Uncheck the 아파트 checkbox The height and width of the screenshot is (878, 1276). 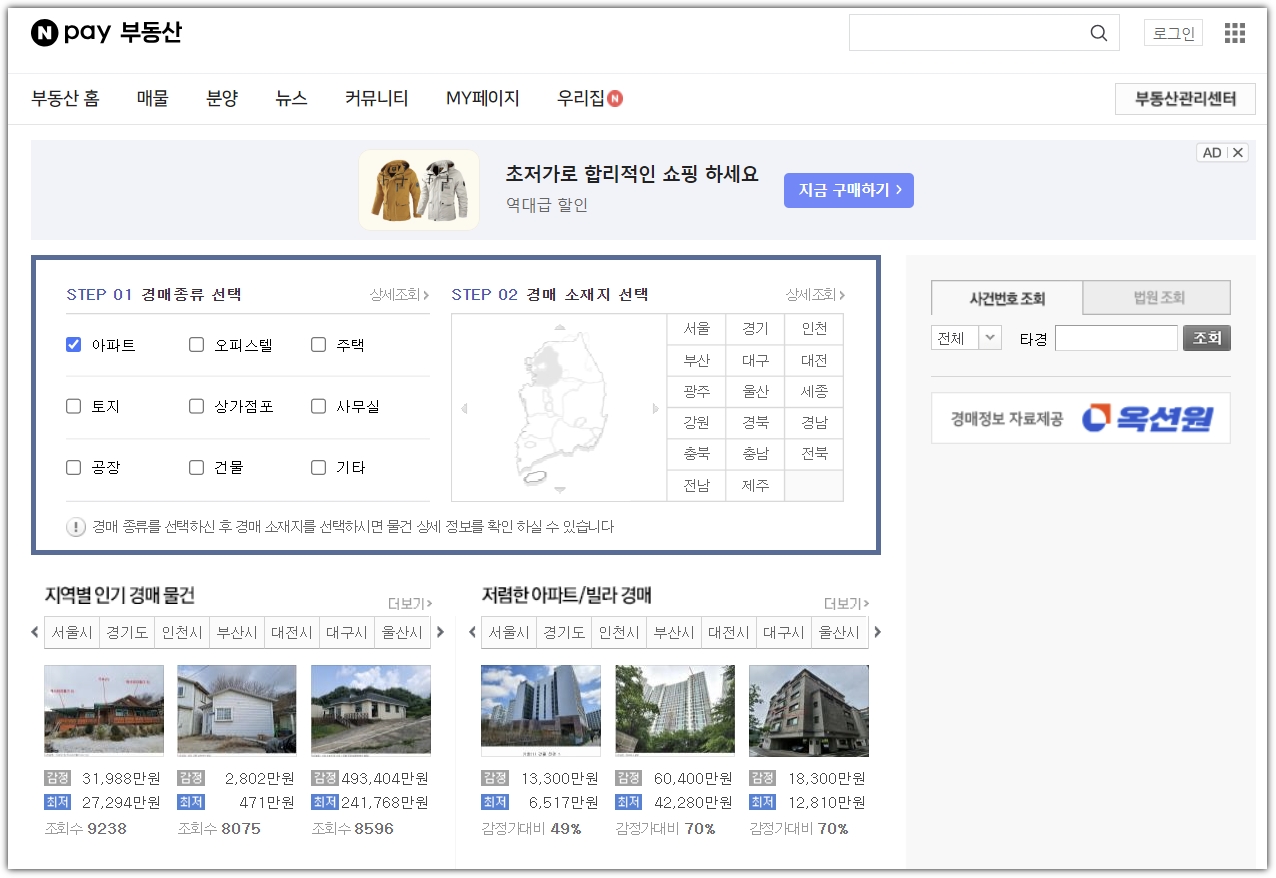click(x=72, y=343)
